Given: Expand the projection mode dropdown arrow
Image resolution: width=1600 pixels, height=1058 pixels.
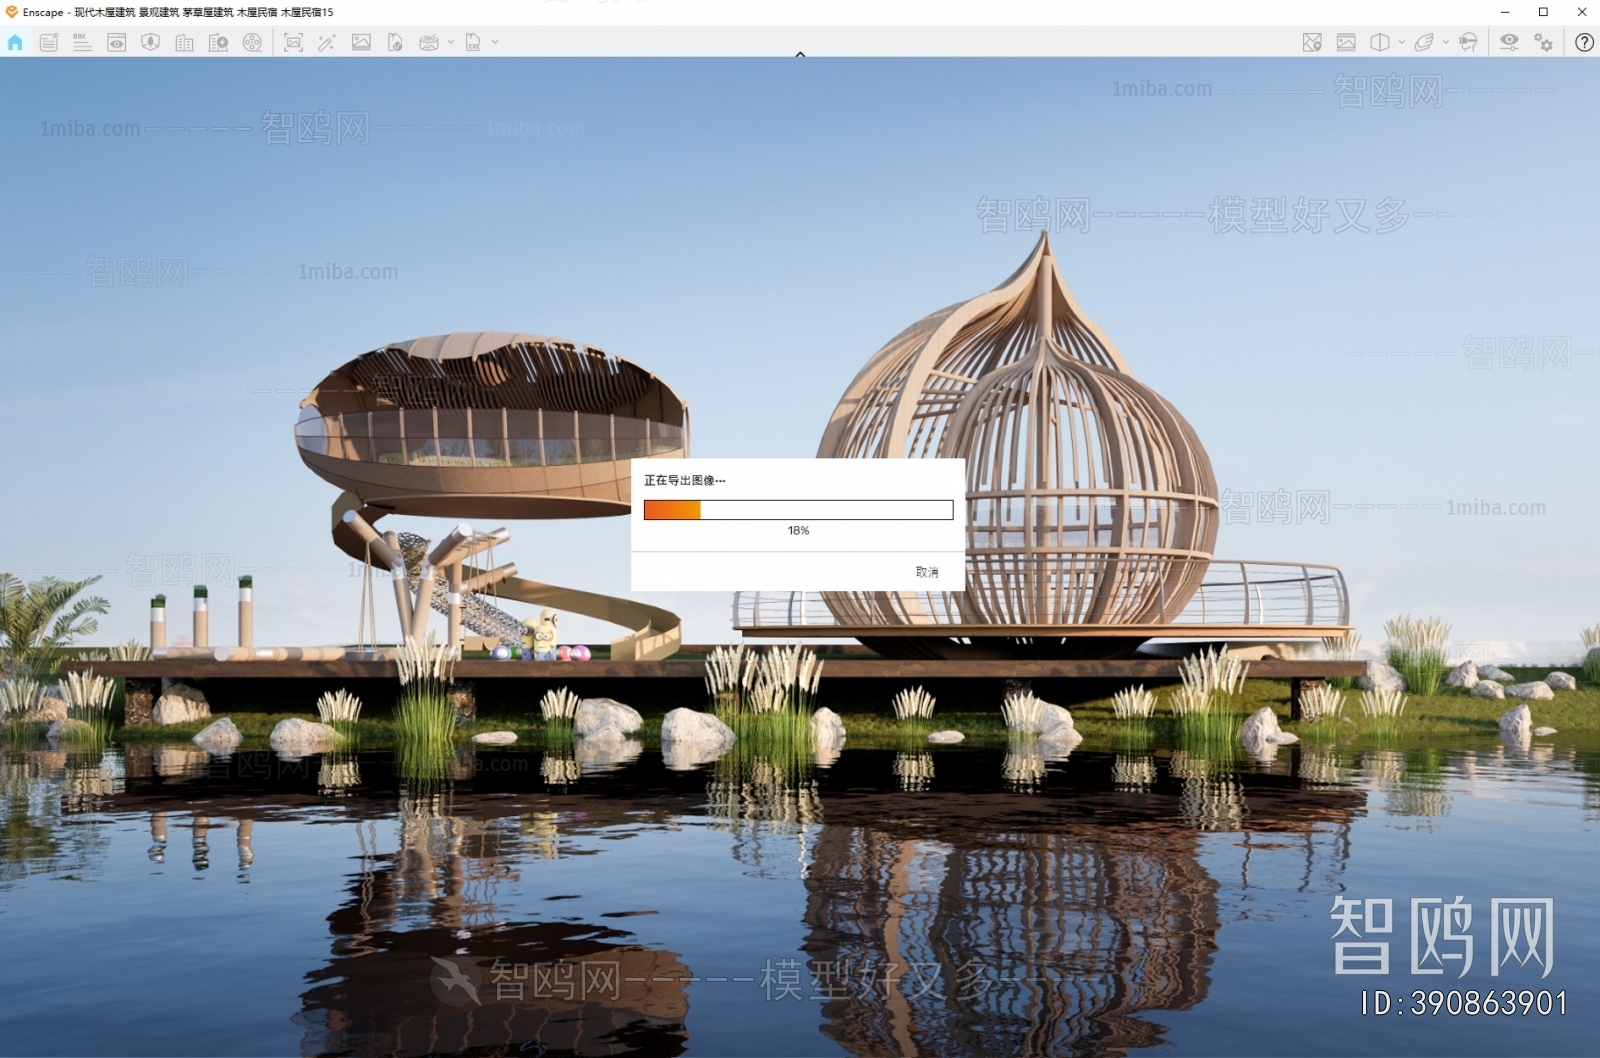Looking at the screenshot, I should [x=1401, y=42].
